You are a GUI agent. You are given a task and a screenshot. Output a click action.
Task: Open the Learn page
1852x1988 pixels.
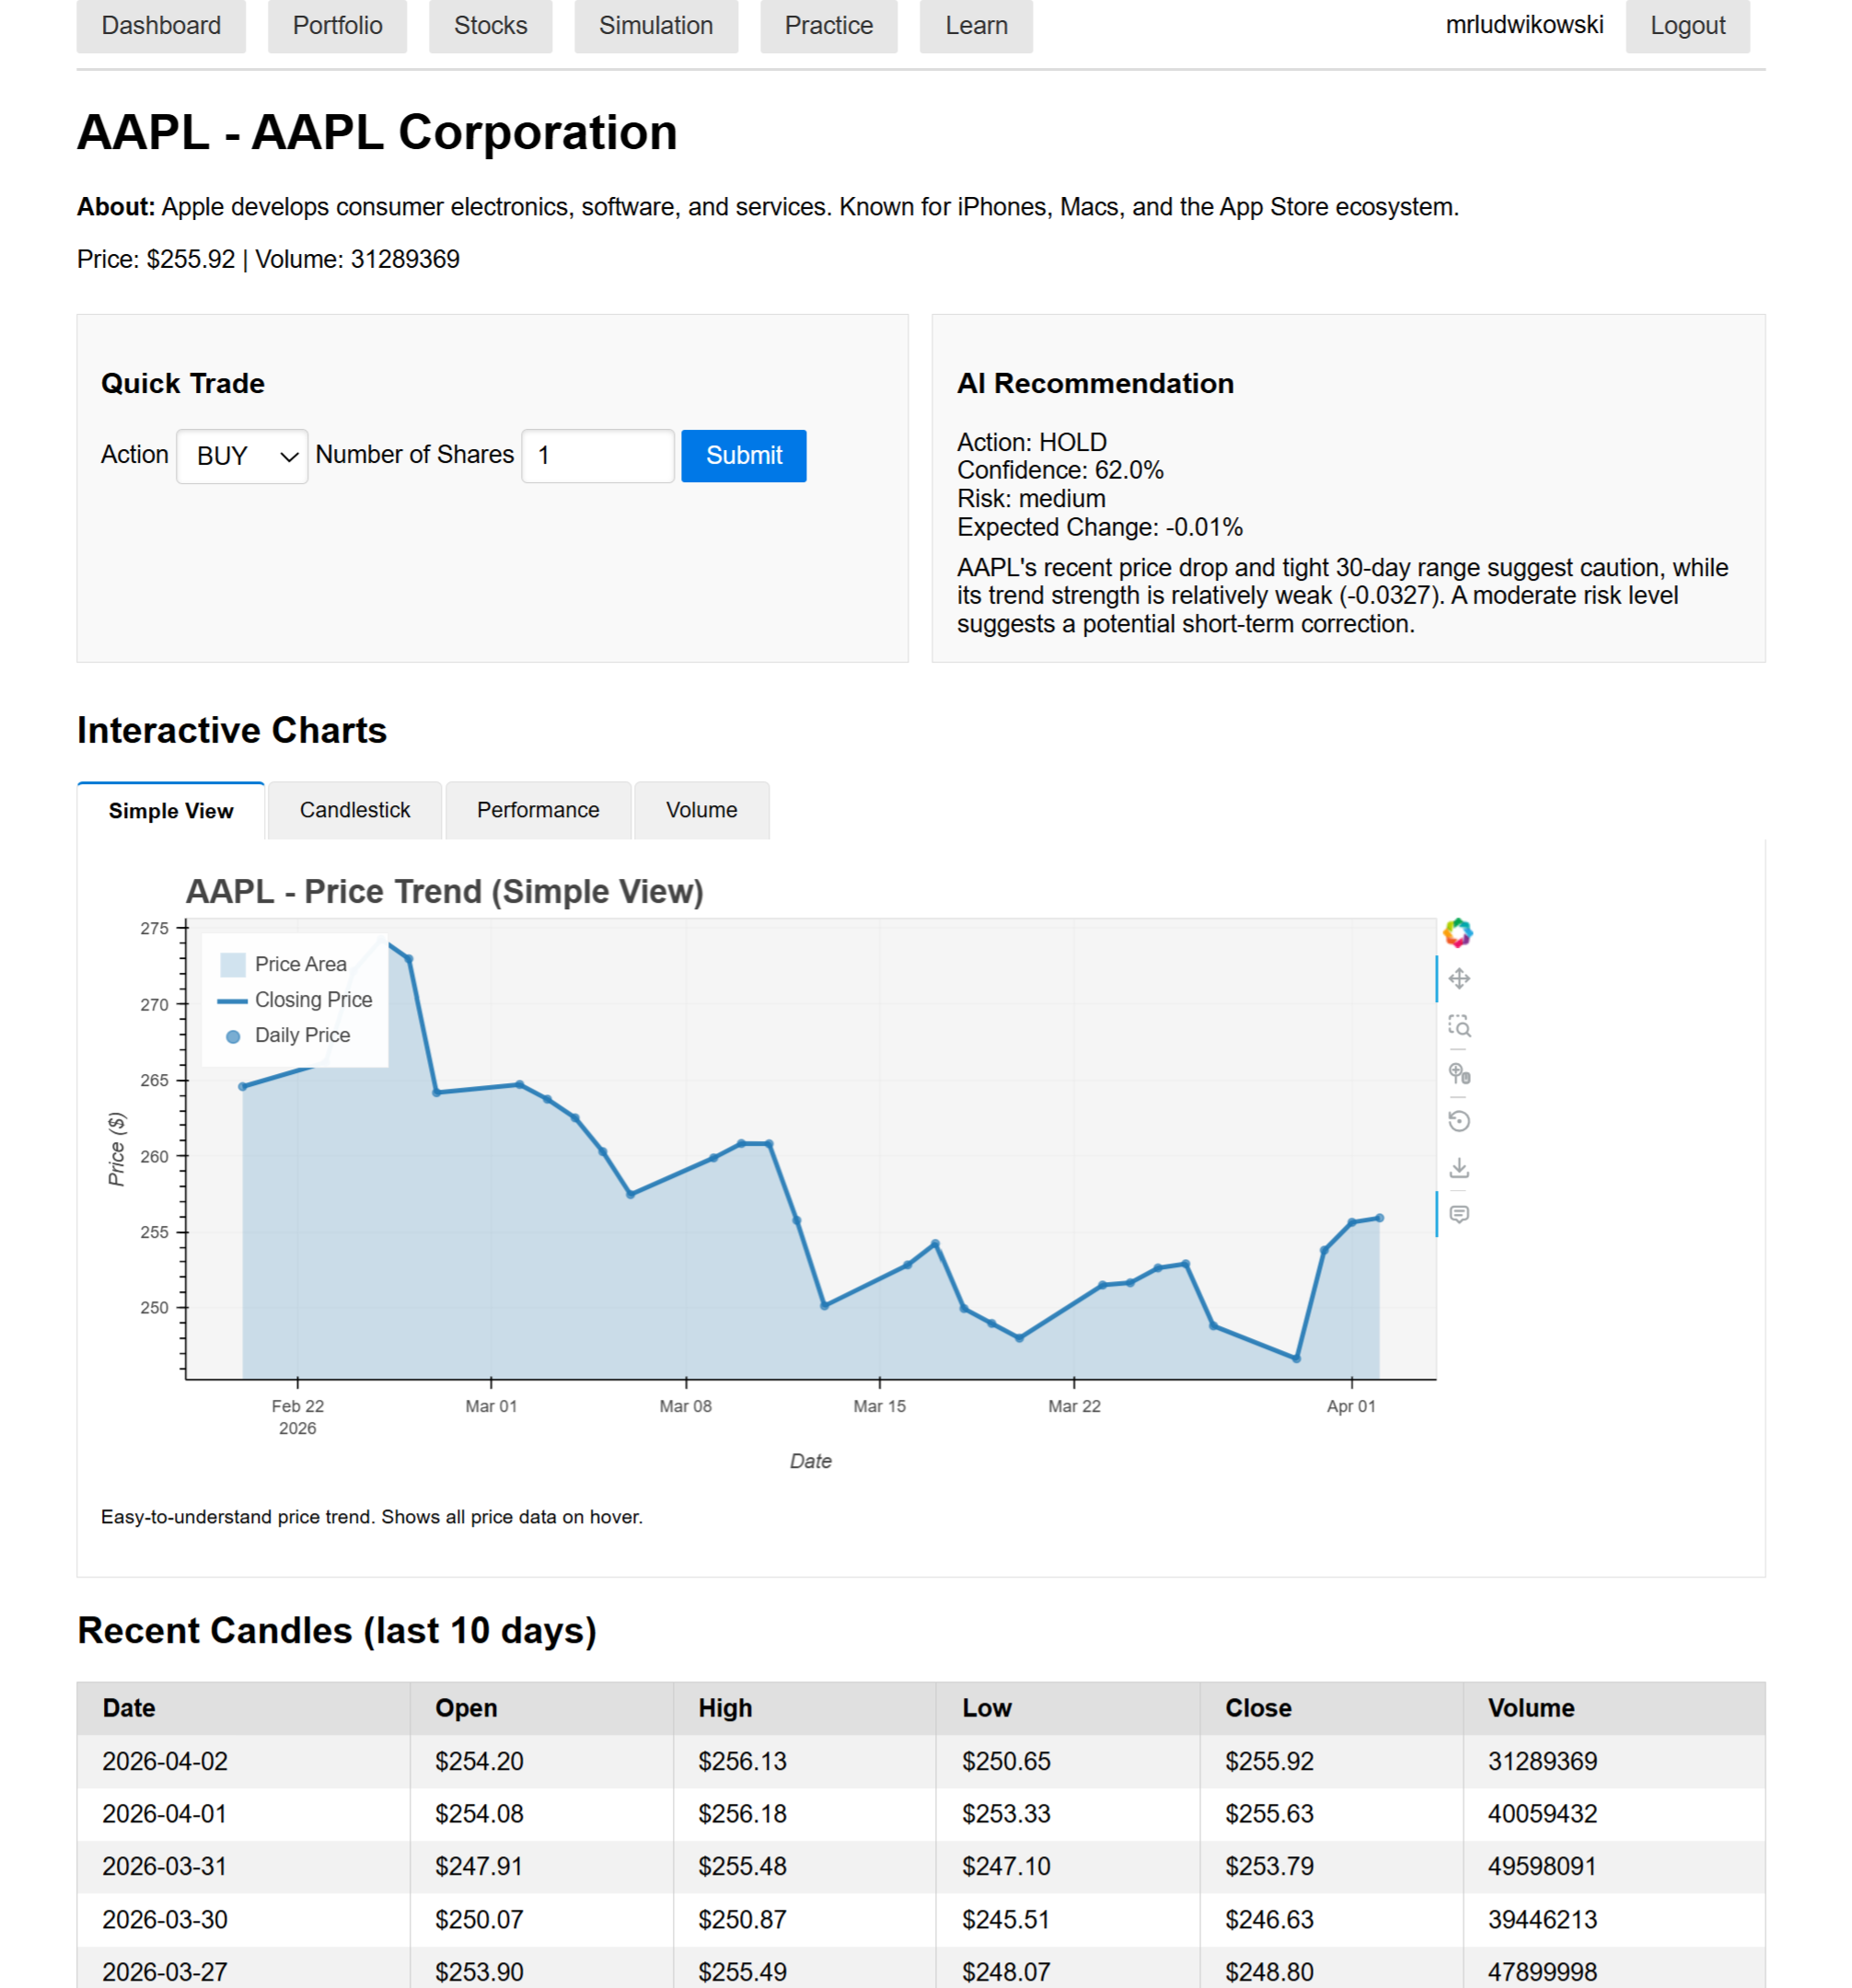click(x=976, y=26)
